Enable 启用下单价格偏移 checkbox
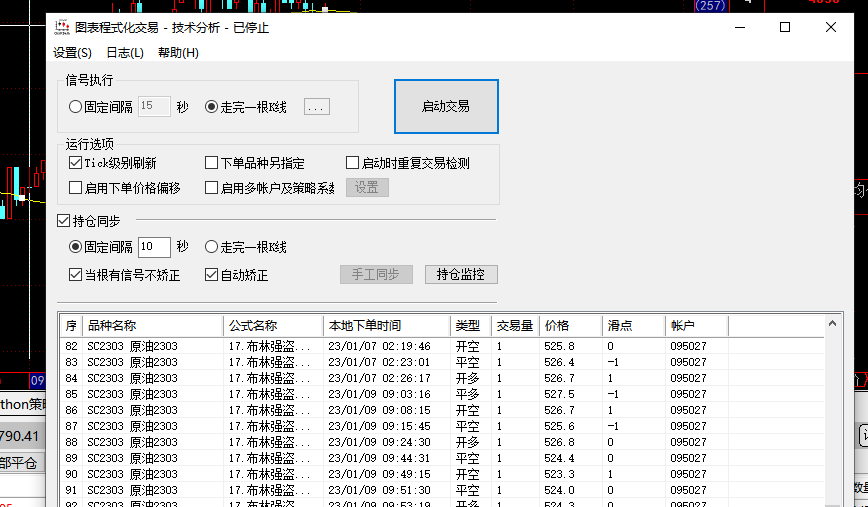 coord(75,188)
